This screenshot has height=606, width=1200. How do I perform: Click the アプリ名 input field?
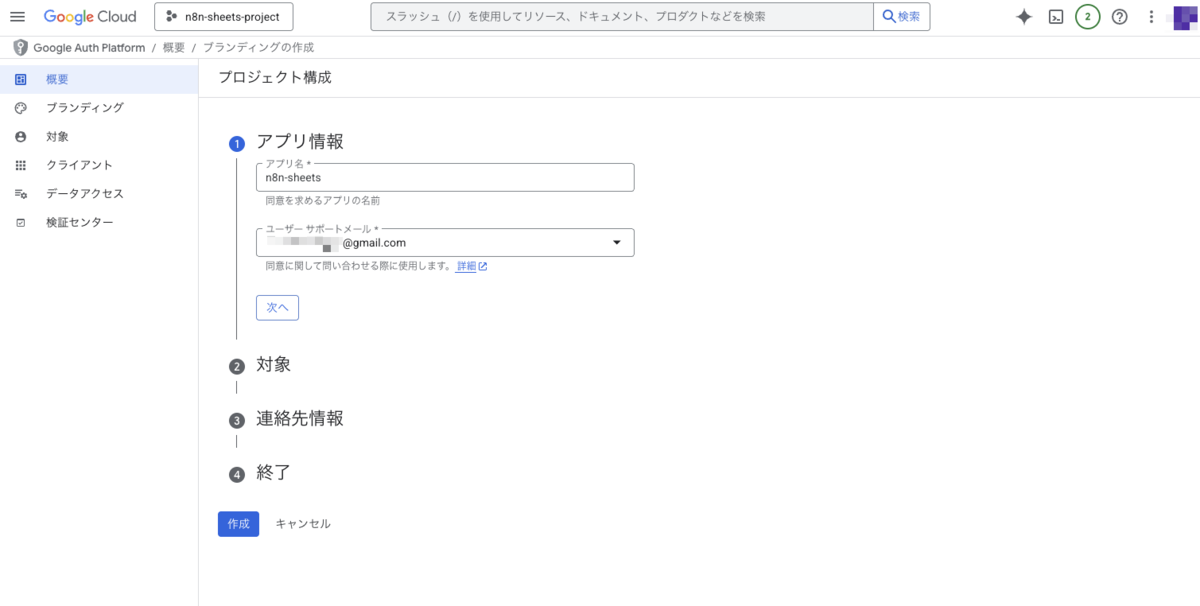[445, 177]
